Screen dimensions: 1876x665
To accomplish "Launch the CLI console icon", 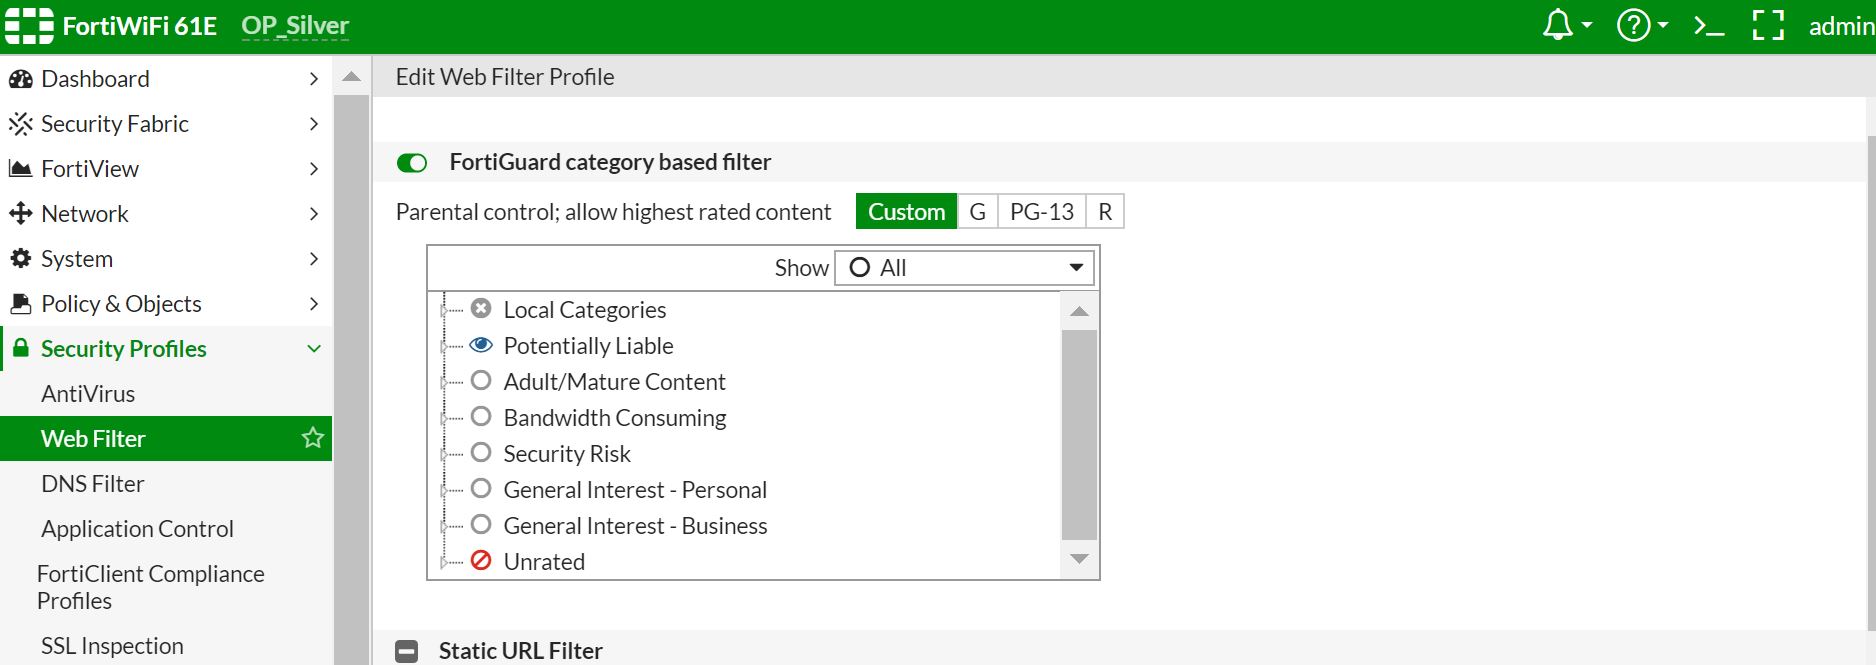I will pyautogui.click(x=1709, y=26).
